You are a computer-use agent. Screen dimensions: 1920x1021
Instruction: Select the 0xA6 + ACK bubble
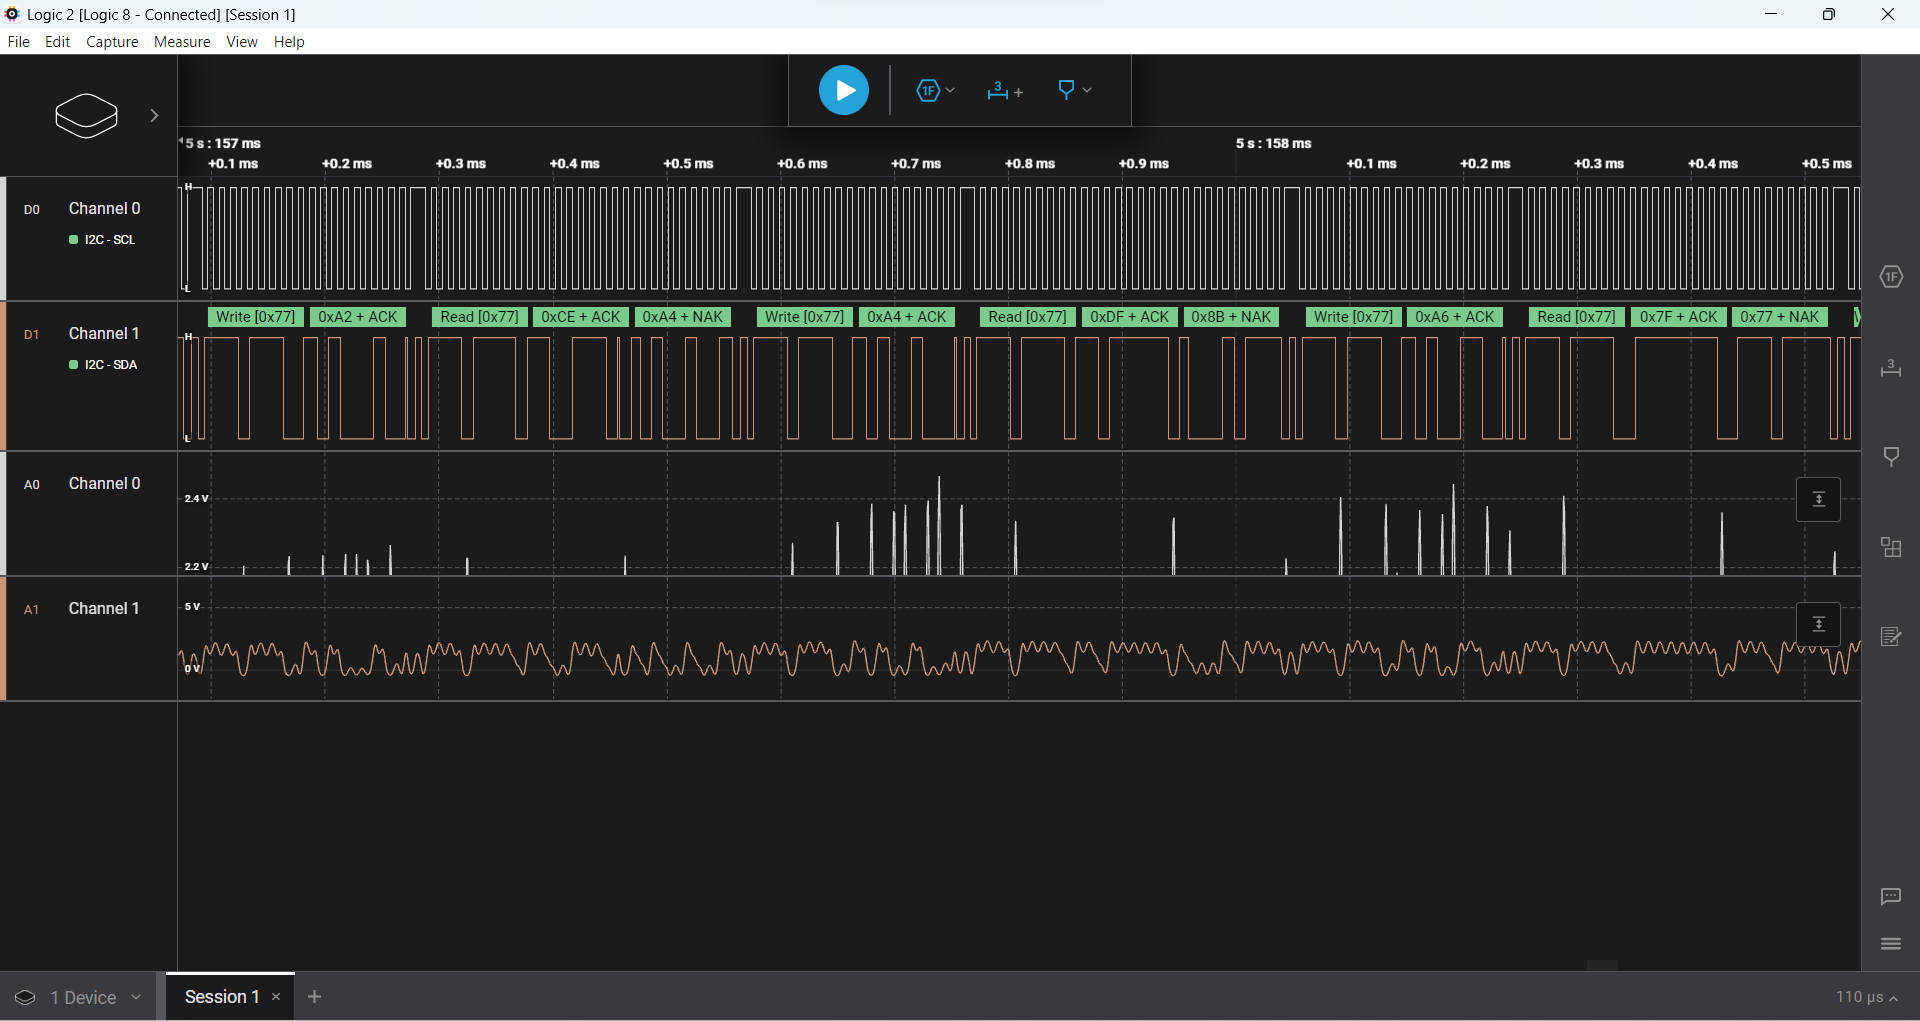pos(1454,317)
